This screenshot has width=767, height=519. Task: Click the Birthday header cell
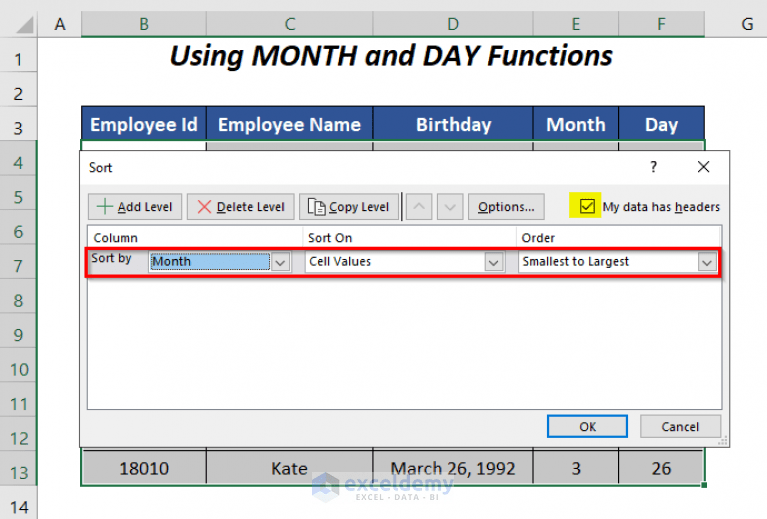point(453,124)
